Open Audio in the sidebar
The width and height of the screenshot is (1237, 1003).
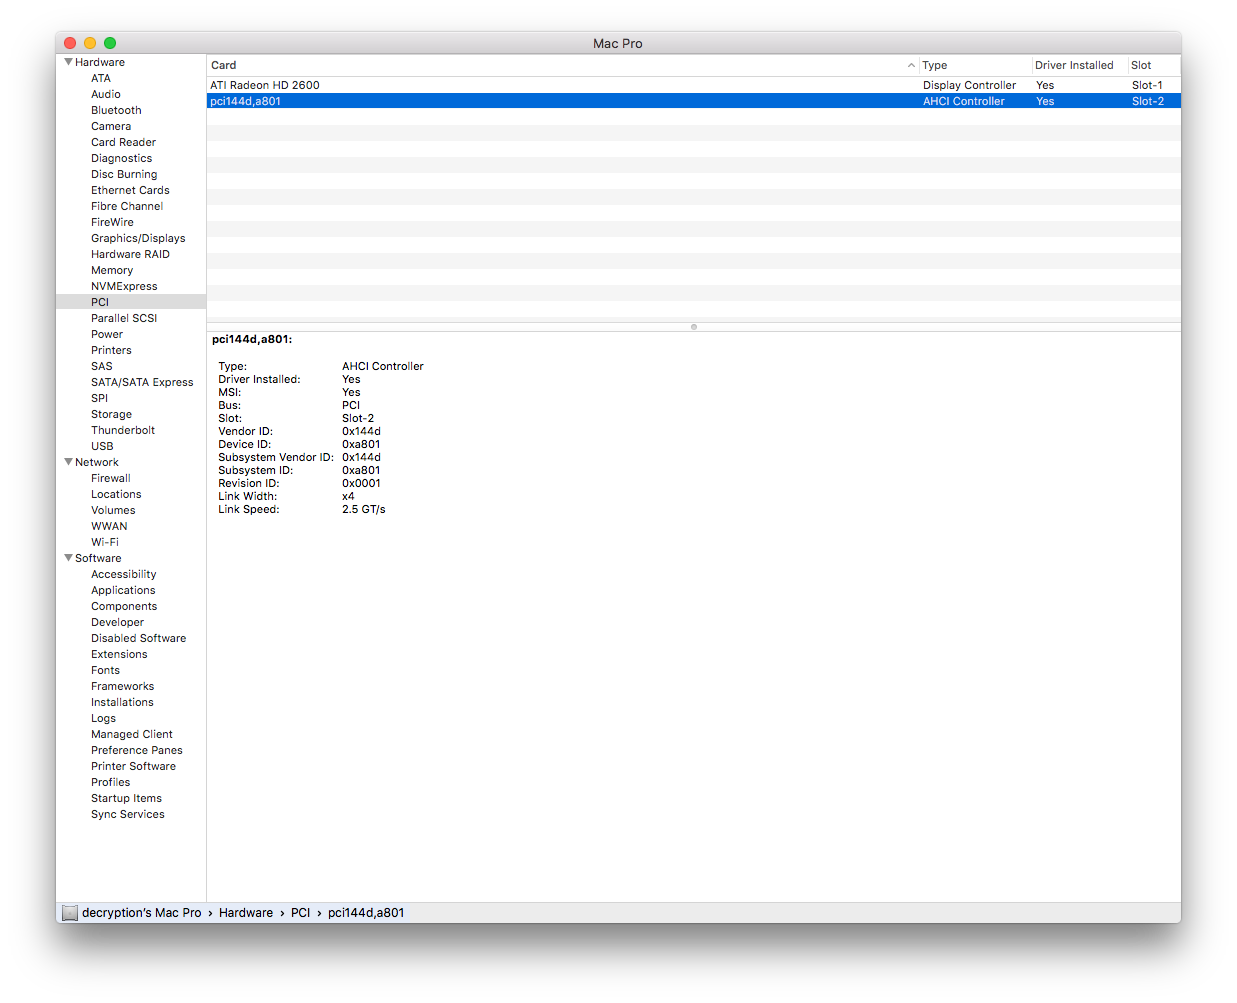pos(106,94)
